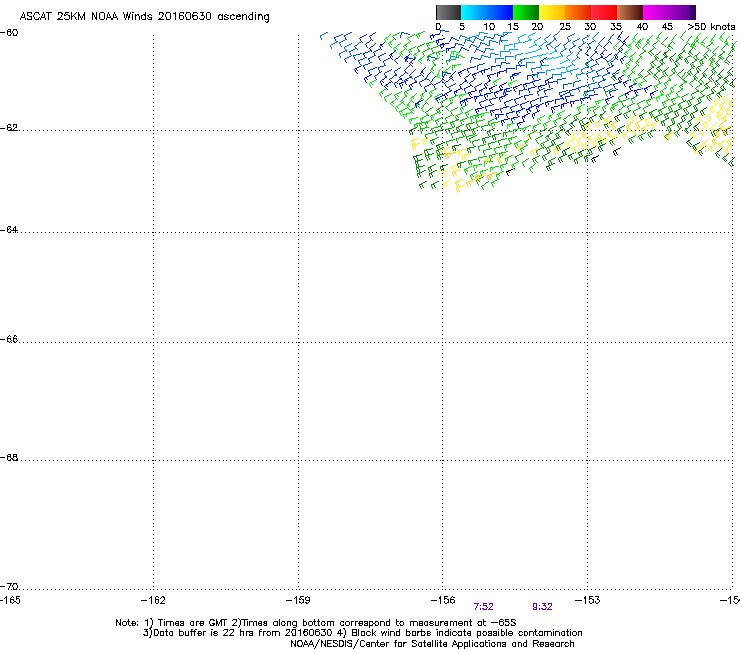Click the -66 latitude axis label
The height and width of the screenshot is (650, 740).
(9, 340)
